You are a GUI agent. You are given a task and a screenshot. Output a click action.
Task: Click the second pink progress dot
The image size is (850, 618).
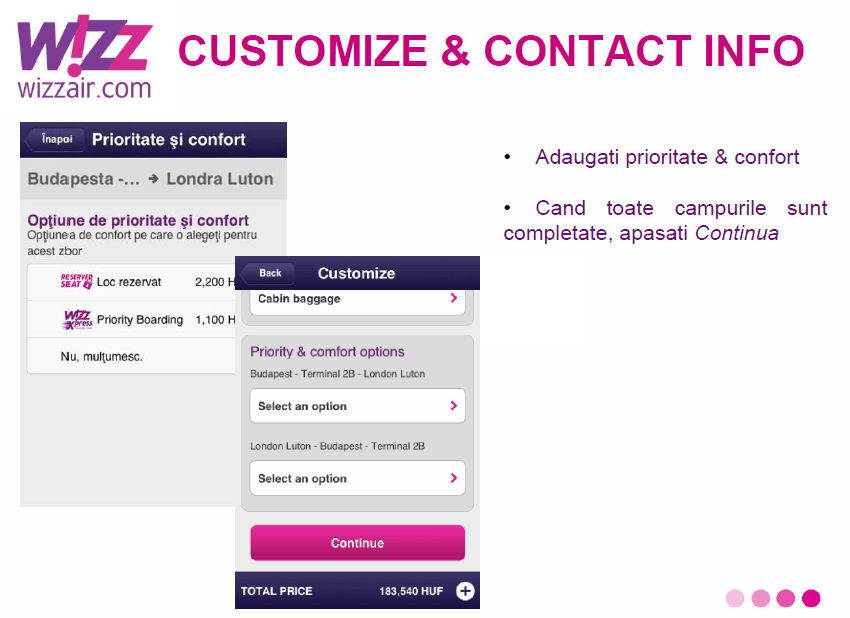[760, 598]
